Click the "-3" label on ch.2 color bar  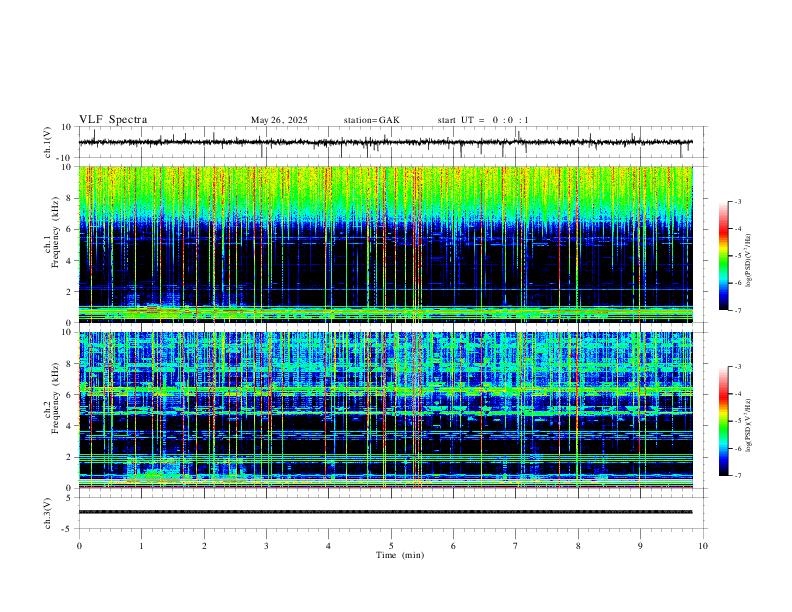[x=737, y=367]
